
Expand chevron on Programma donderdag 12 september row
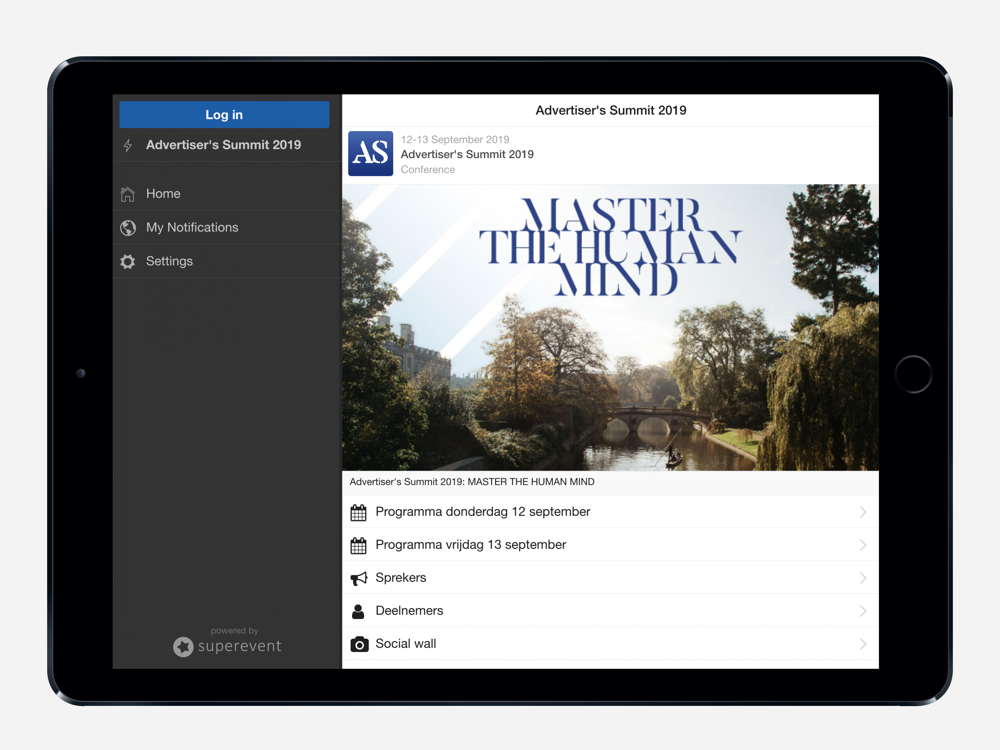click(863, 512)
